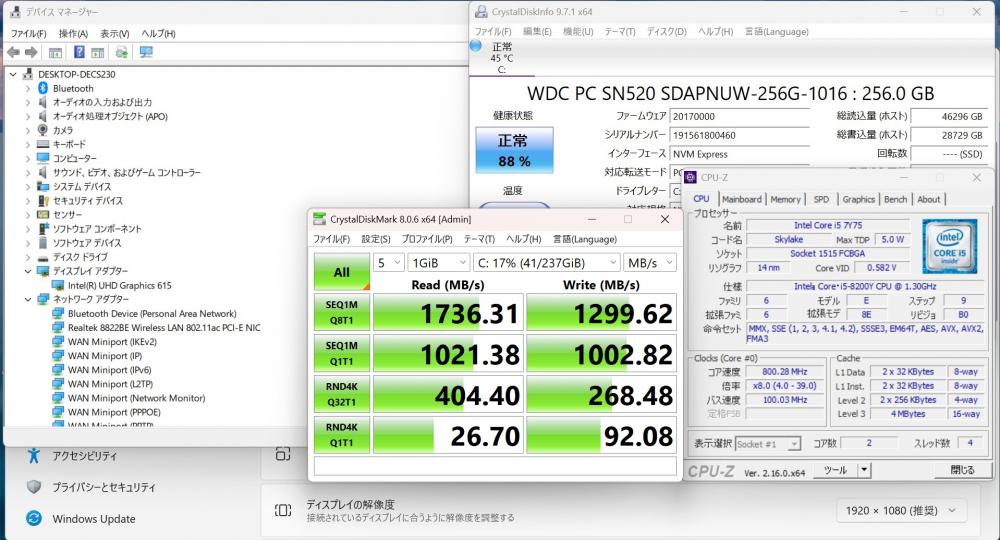Click the ファームウェア field showing 20170000
1000x540 pixels.
pos(739,117)
